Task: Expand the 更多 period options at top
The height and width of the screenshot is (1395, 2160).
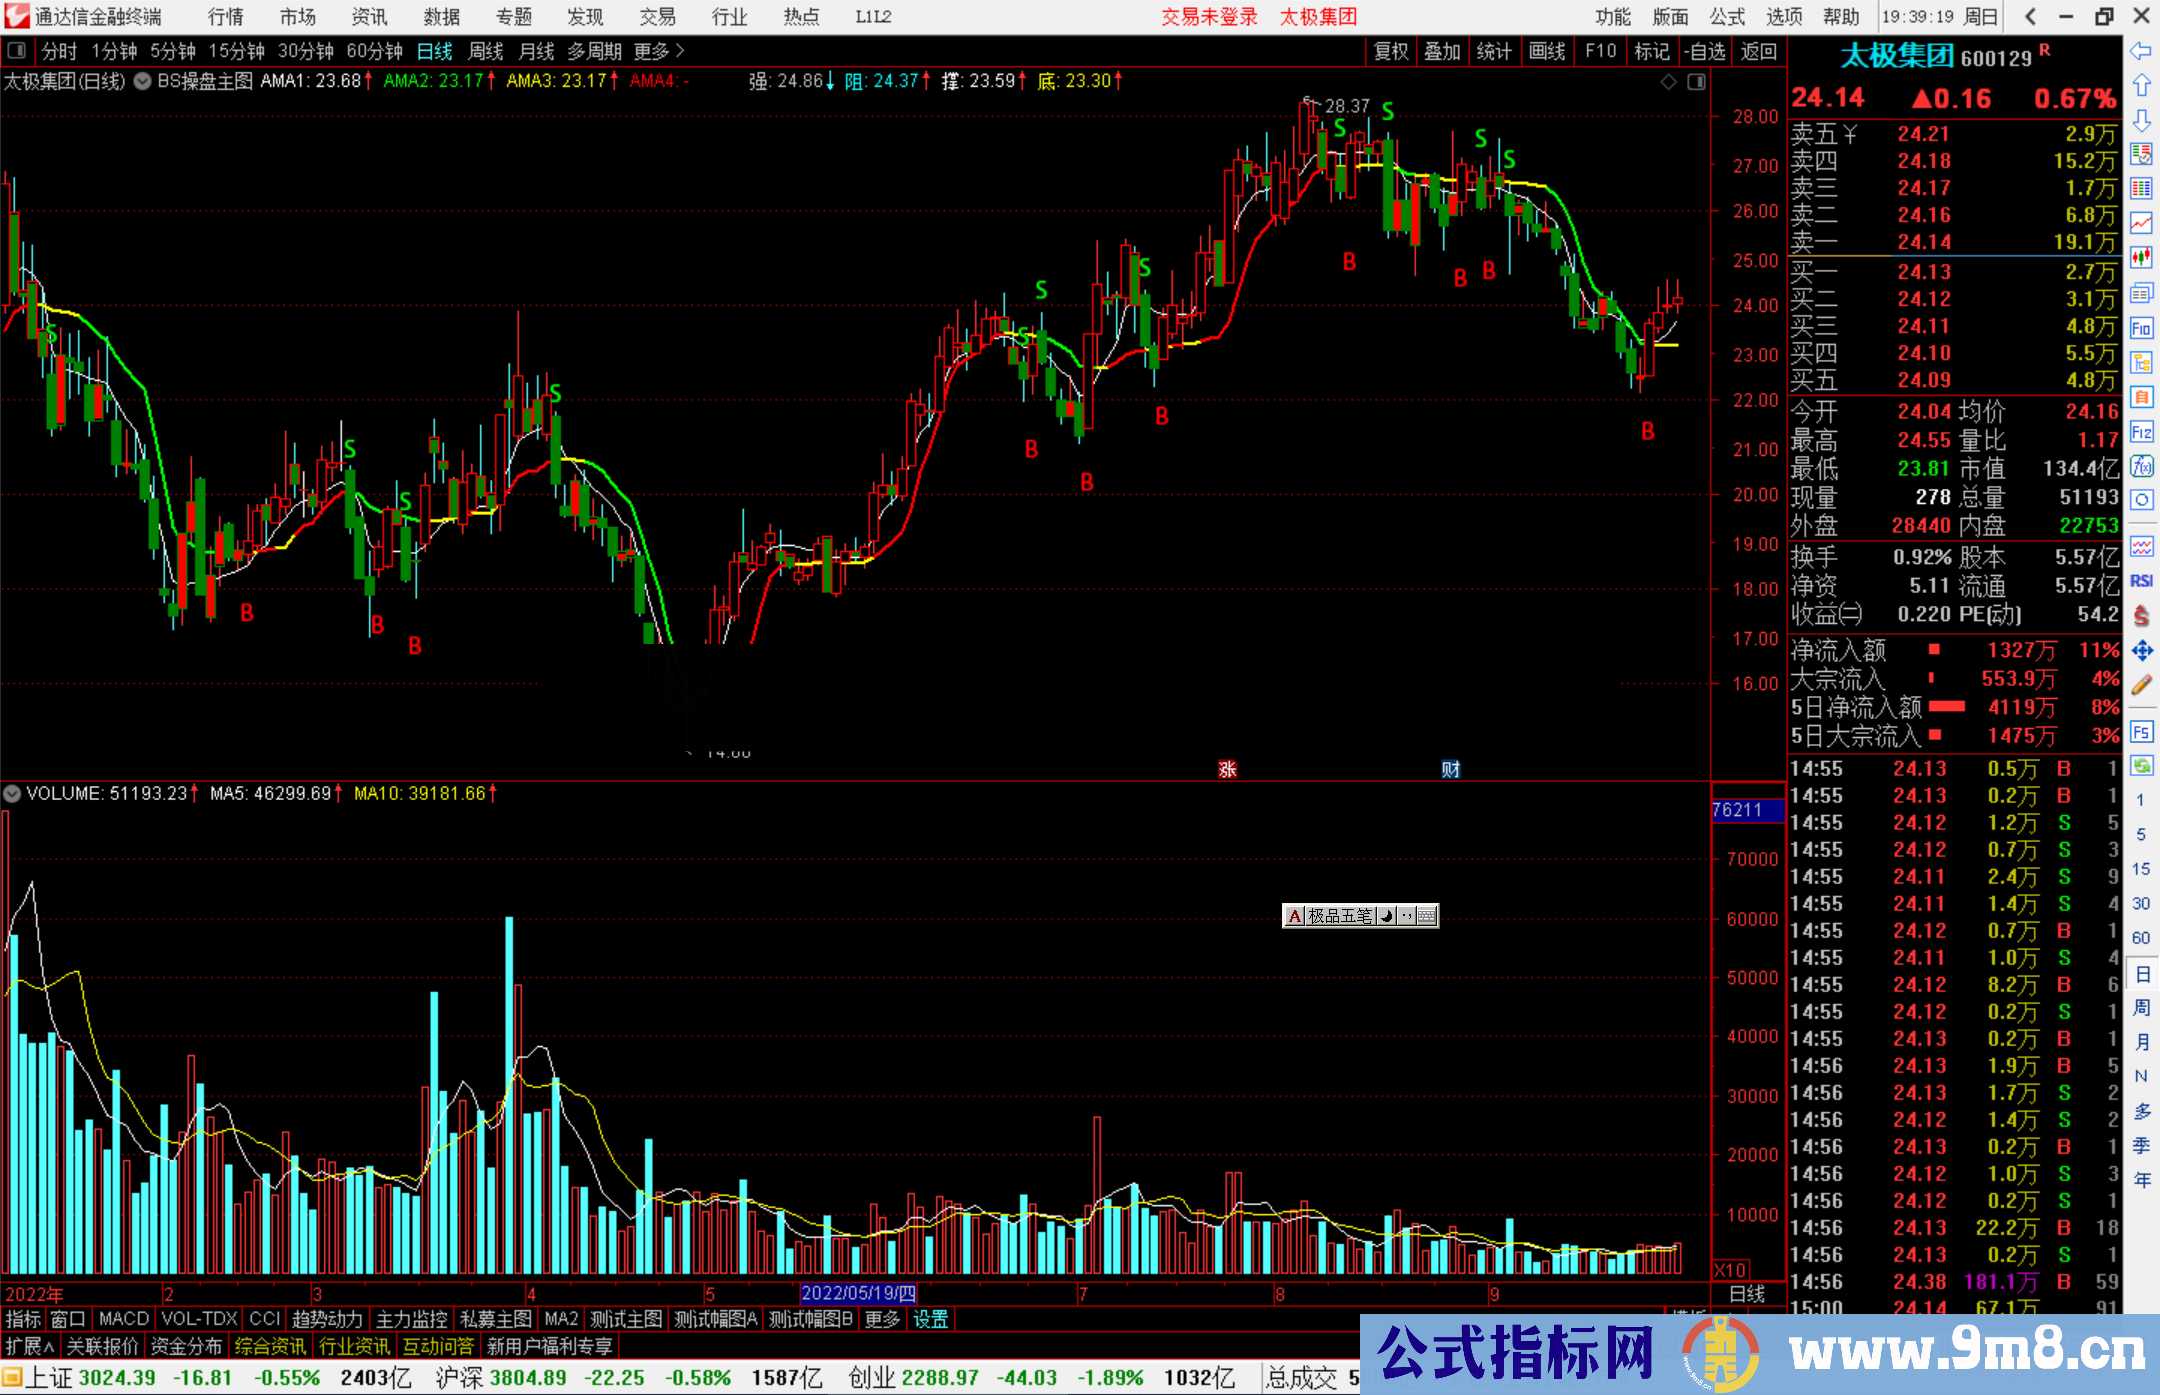Action: [x=659, y=51]
